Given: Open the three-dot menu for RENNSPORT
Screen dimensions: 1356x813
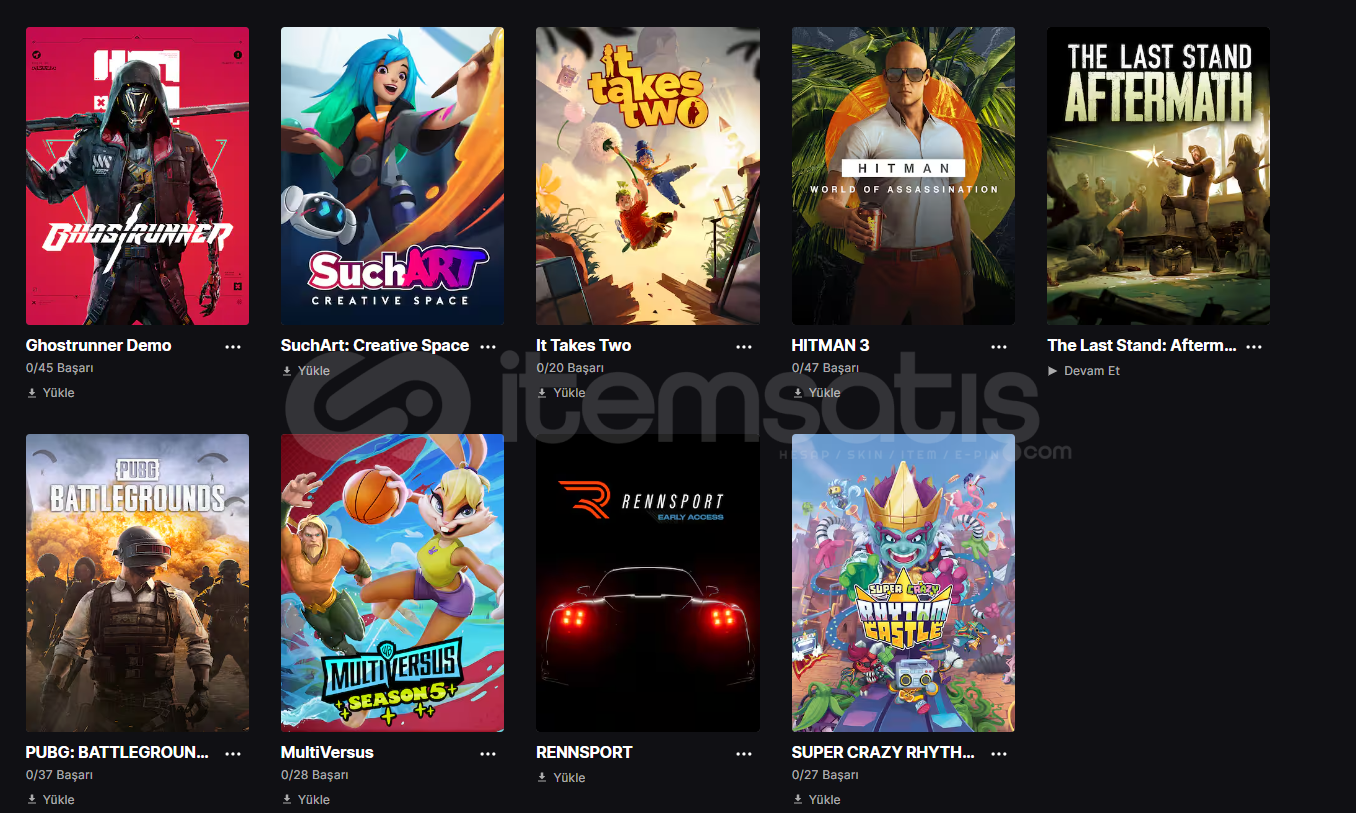Looking at the screenshot, I should pos(744,753).
